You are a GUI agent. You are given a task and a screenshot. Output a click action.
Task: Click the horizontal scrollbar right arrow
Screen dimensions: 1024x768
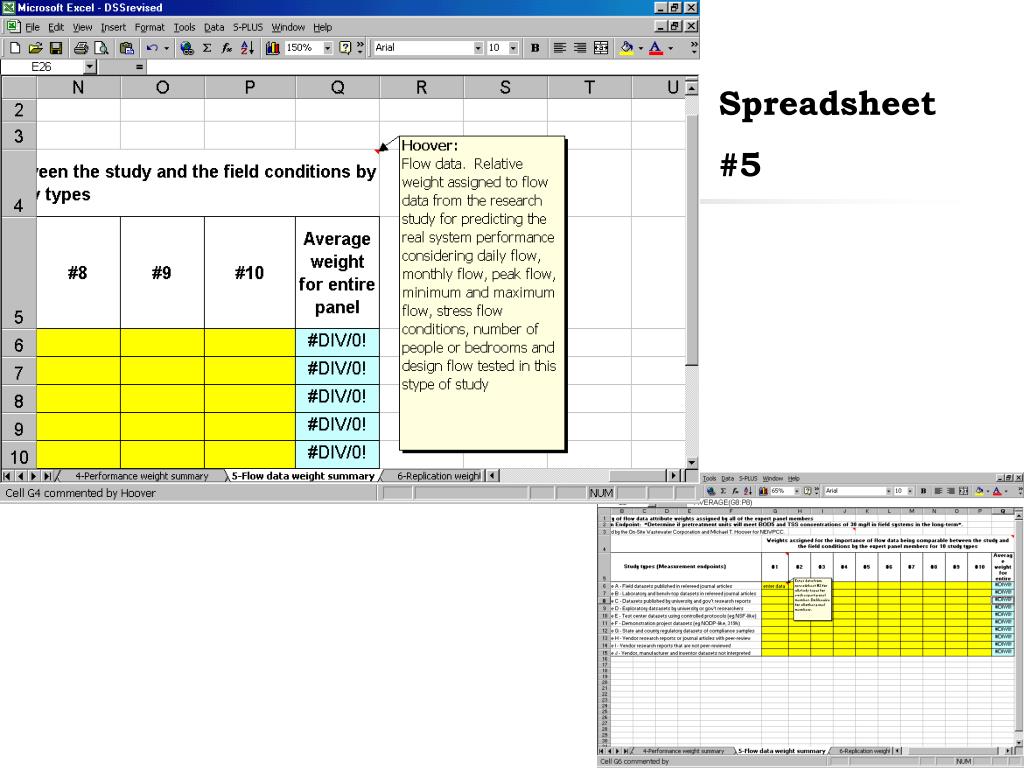click(675, 476)
